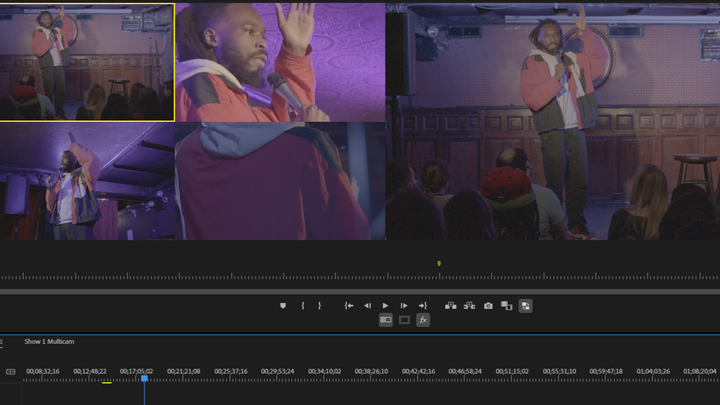Play the multicam sequence
Screen dimensions: 720x405
click(385, 306)
